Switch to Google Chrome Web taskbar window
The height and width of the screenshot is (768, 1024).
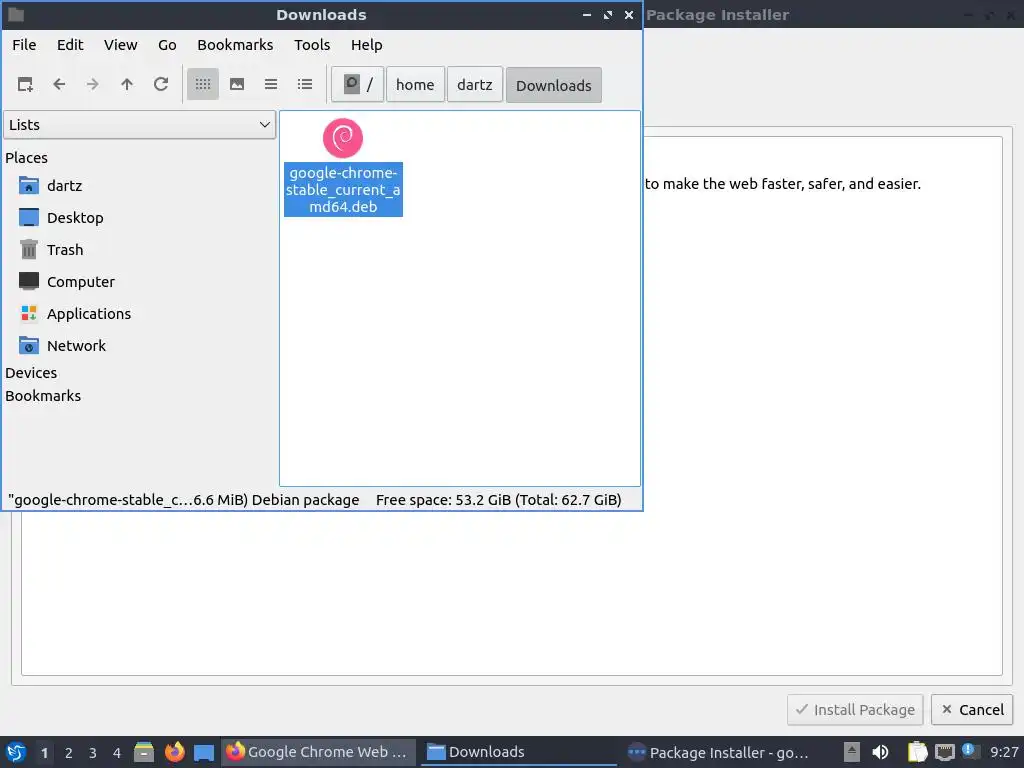click(x=318, y=752)
